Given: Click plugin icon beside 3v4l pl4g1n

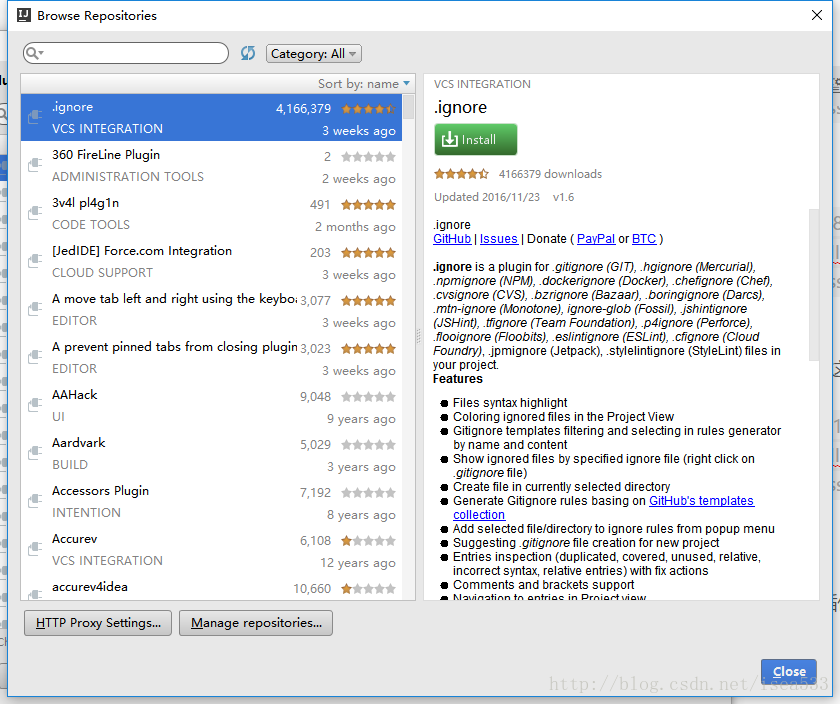Looking at the screenshot, I should point(35,212).
